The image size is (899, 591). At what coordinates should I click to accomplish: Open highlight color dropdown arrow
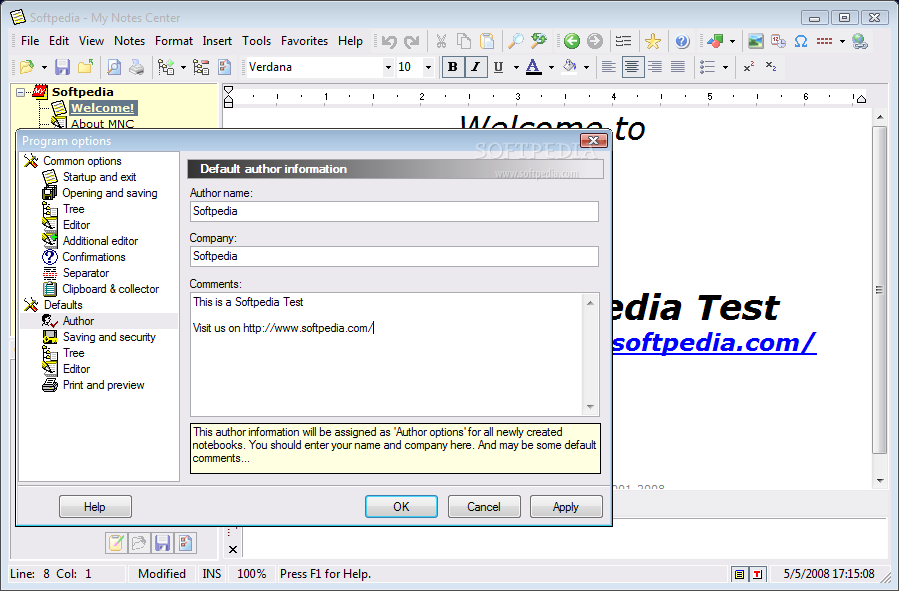(x=587, y=67)
